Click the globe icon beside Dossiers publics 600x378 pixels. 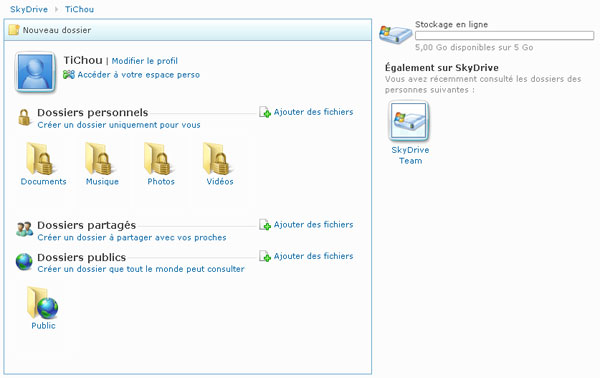(24, 262)
